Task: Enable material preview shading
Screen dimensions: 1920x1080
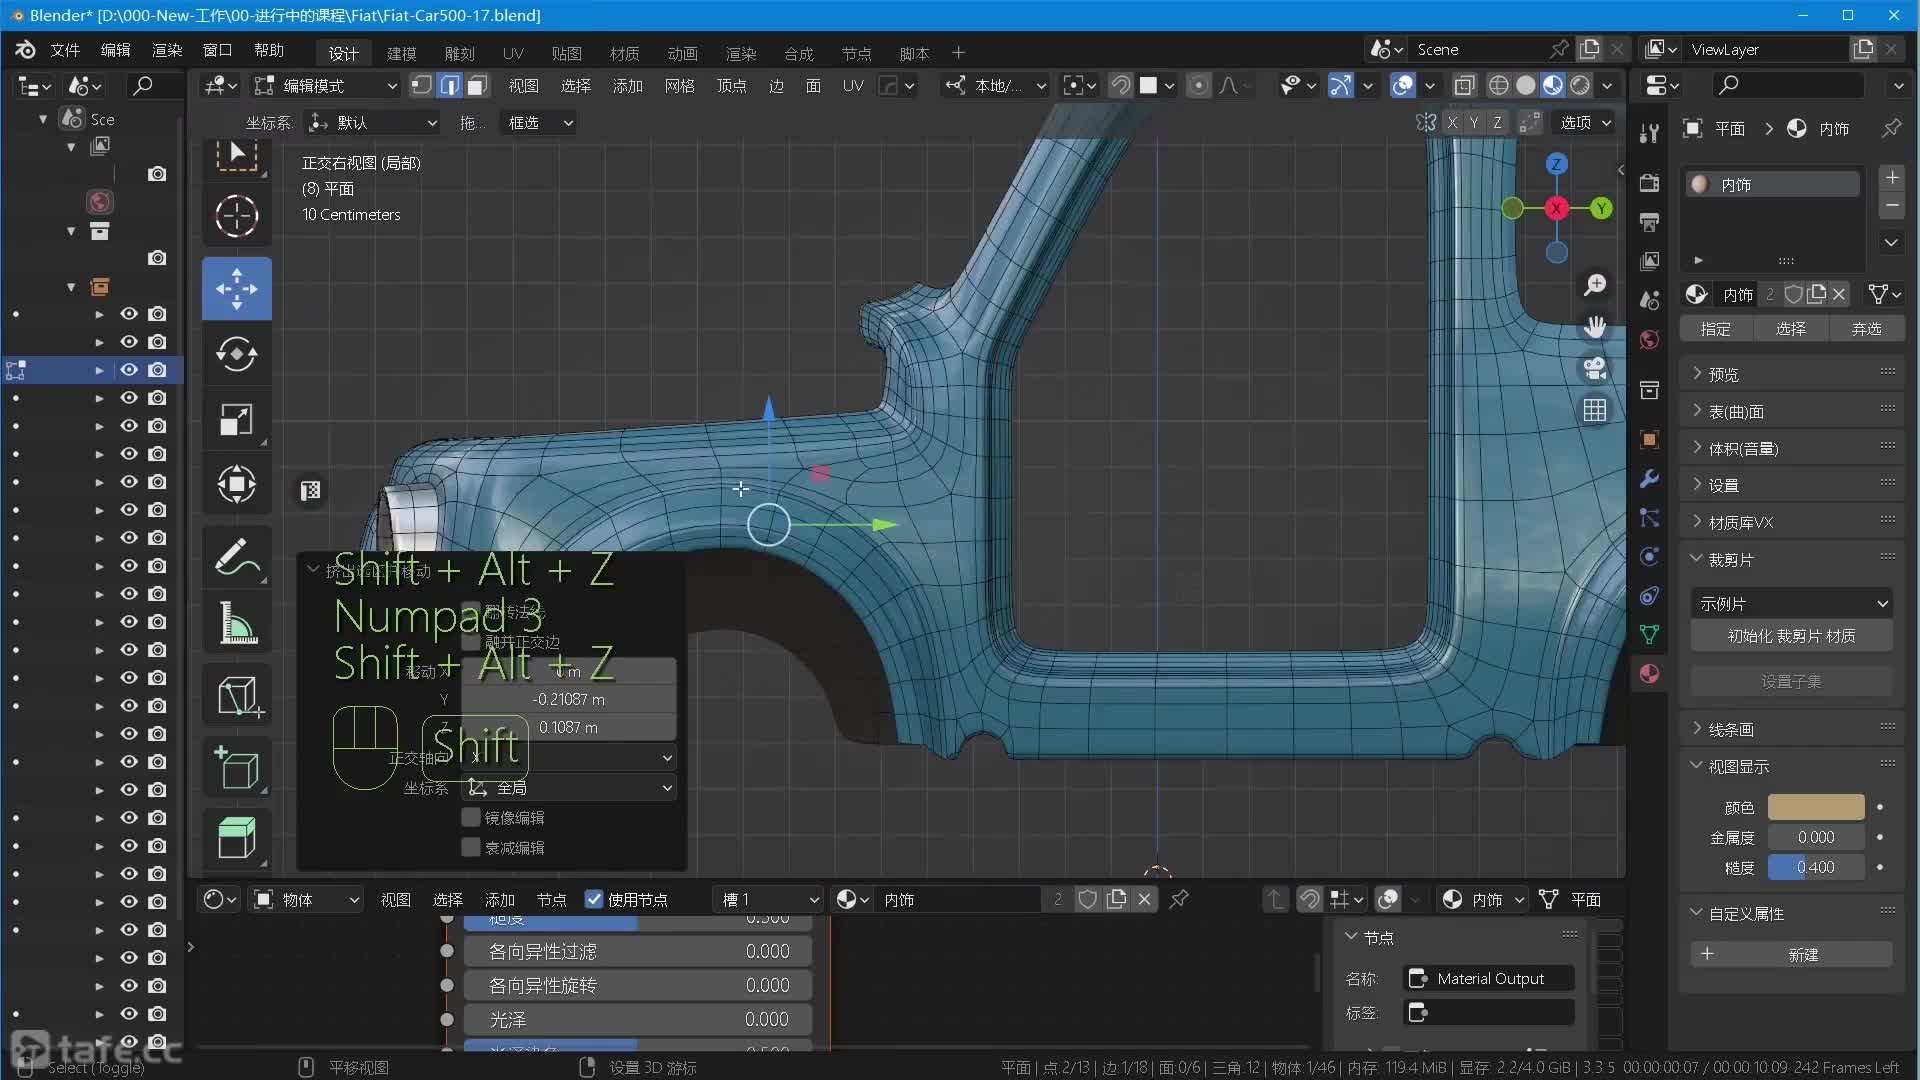Action: pyautogui.click(x=1552, y=85)
